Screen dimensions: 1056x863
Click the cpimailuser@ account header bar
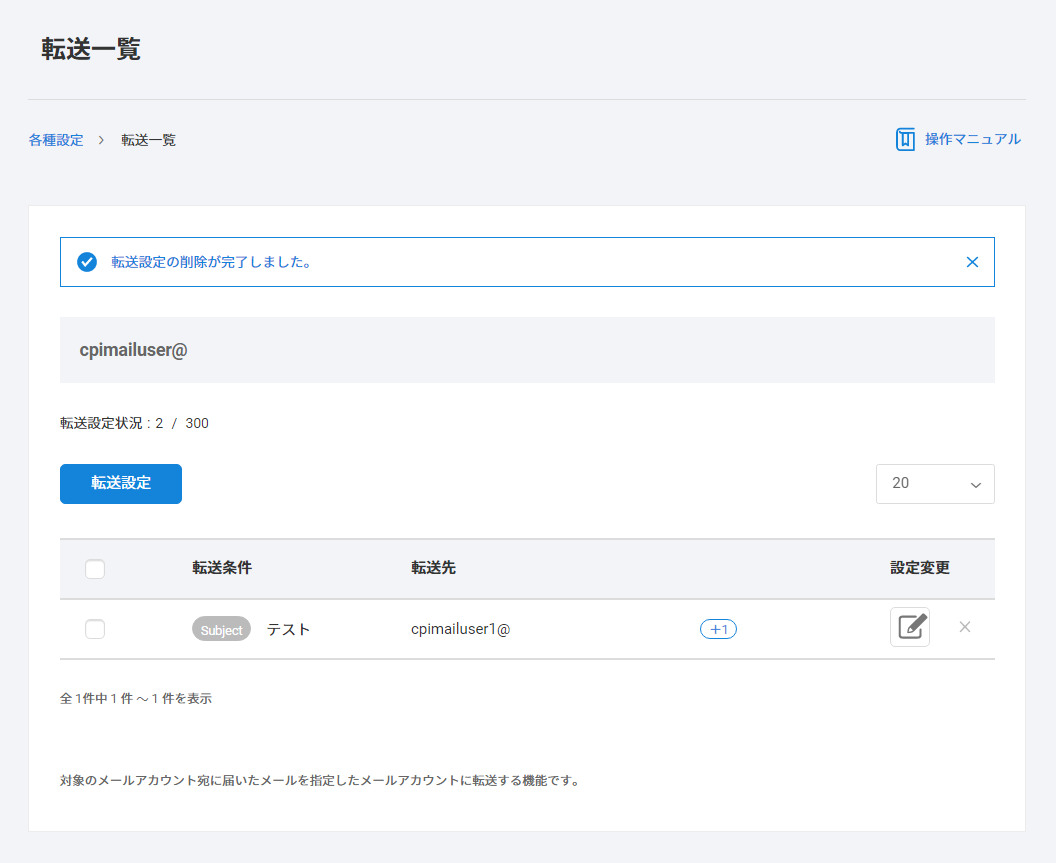point(527,350)
